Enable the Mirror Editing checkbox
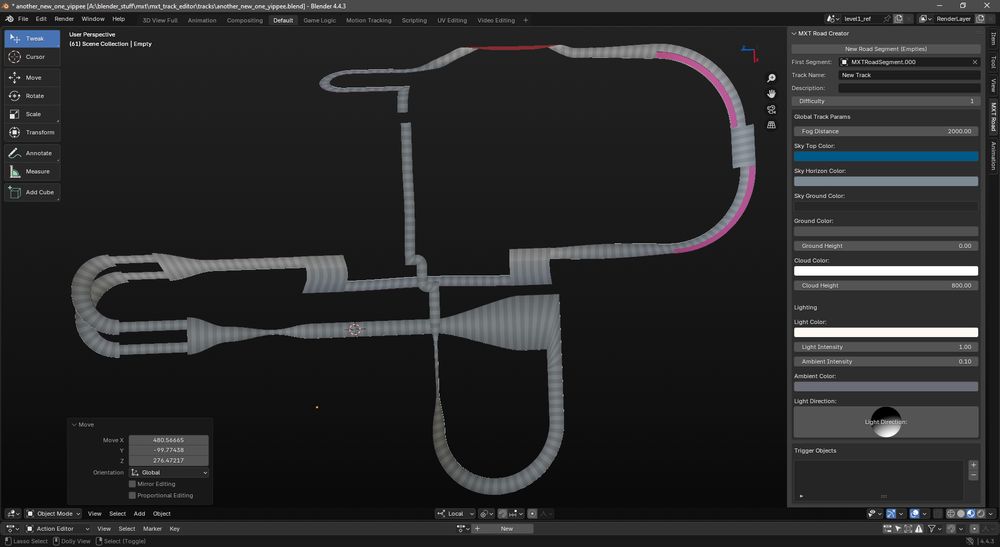 coord(133,484)
